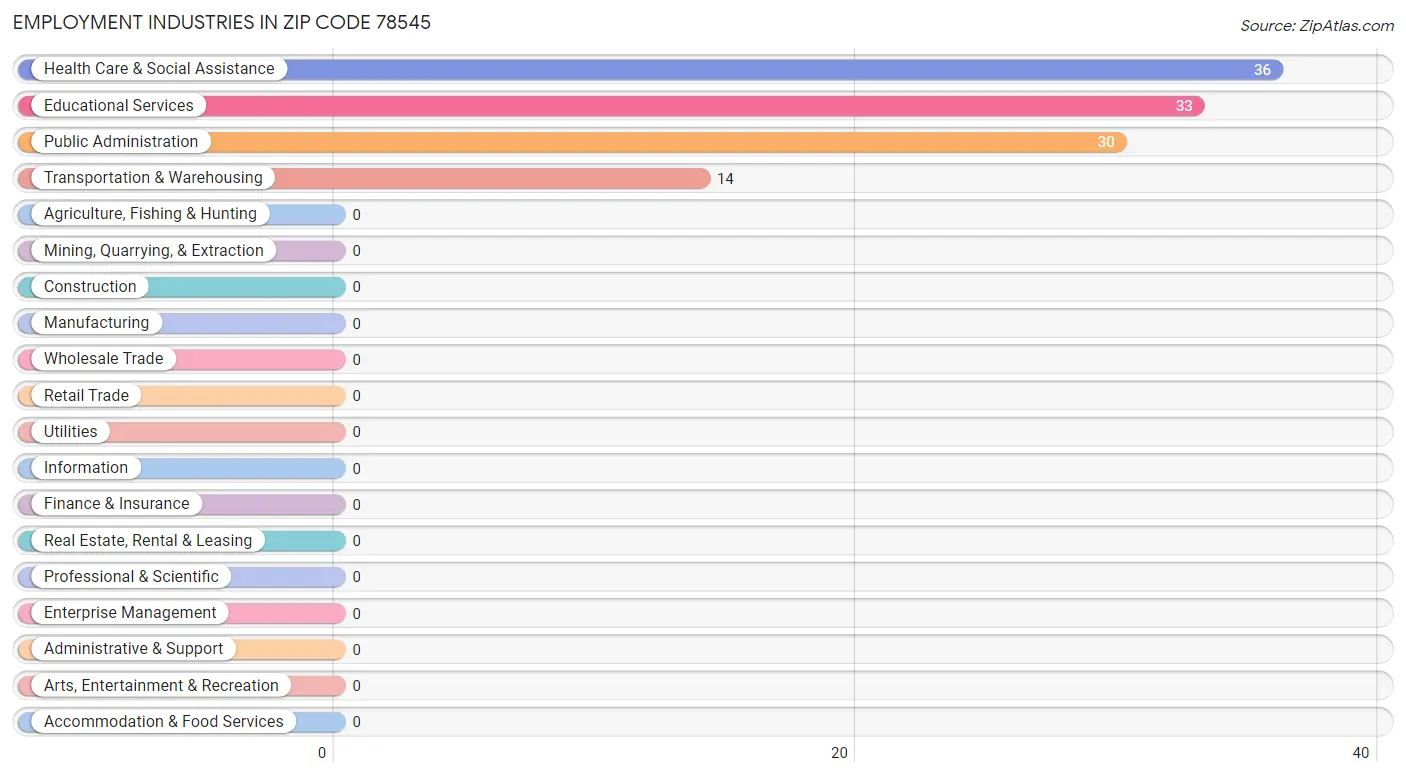Click the 0 value beside Wholesale Trade bar
Image resolution: width=1406 pixels, height=776 pixels.
click(356, 360)
